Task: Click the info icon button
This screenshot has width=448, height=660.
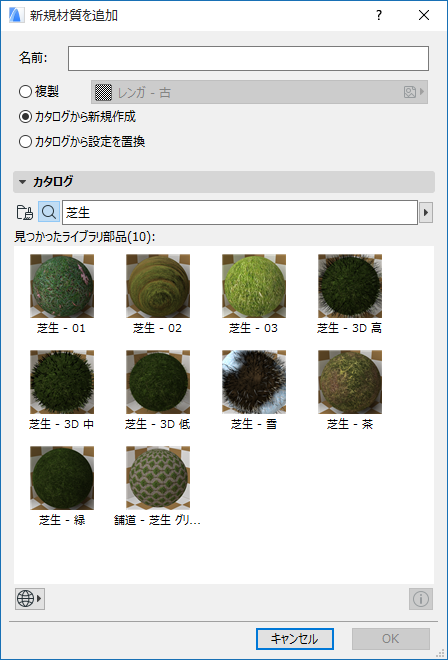Action: (421, 599)
